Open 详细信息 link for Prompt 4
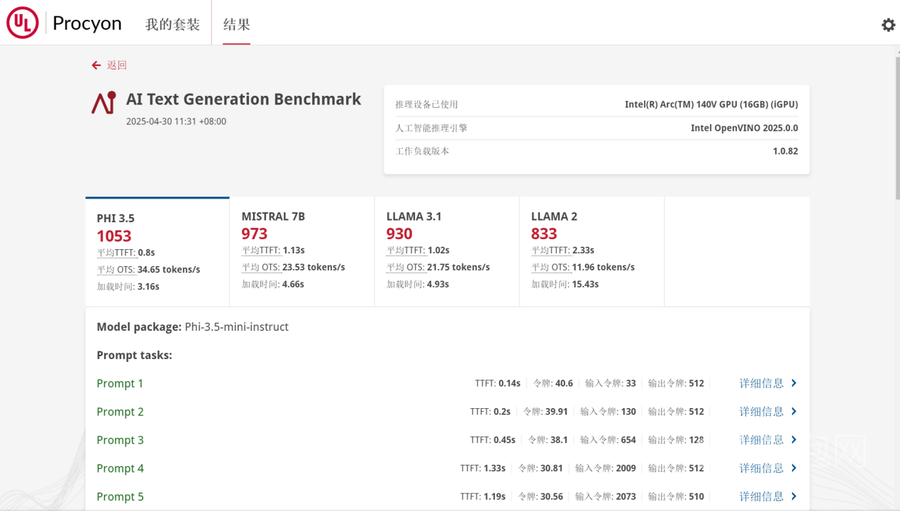Screen dimensions: 900x511 [x=761, y=468]
